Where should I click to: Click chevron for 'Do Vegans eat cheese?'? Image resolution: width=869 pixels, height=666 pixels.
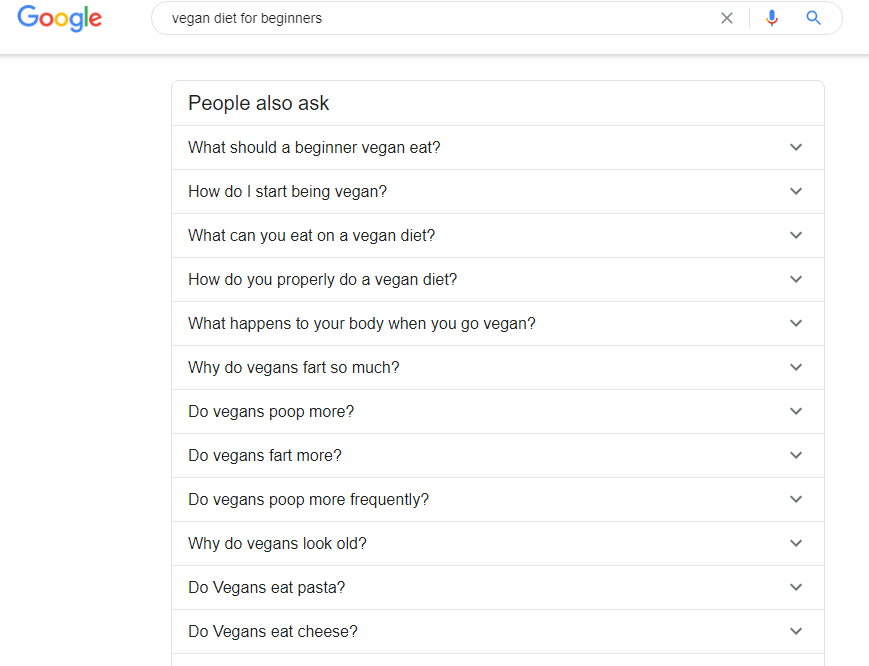[x=796, y=631]
